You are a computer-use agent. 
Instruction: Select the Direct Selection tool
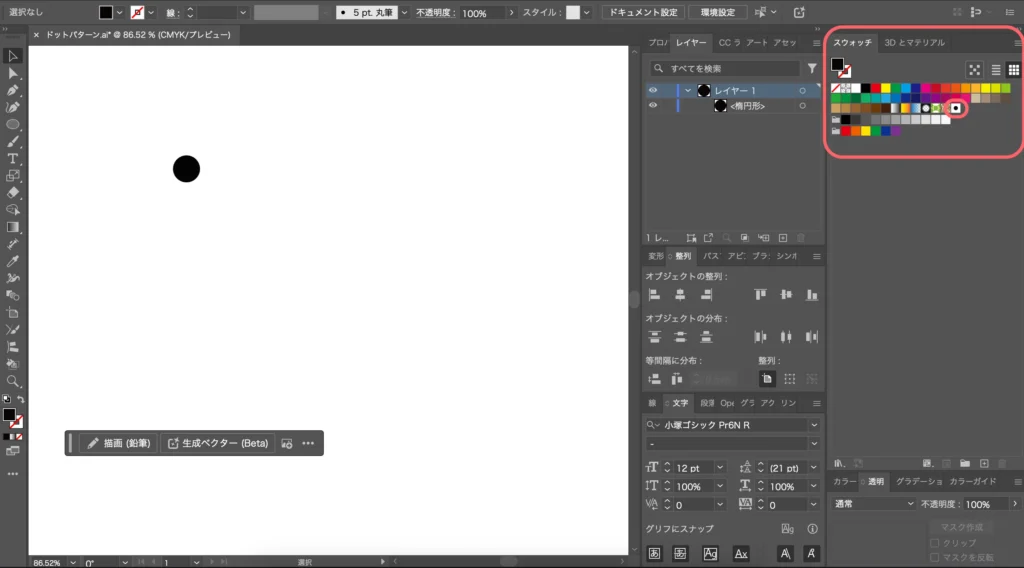(13, 73)
